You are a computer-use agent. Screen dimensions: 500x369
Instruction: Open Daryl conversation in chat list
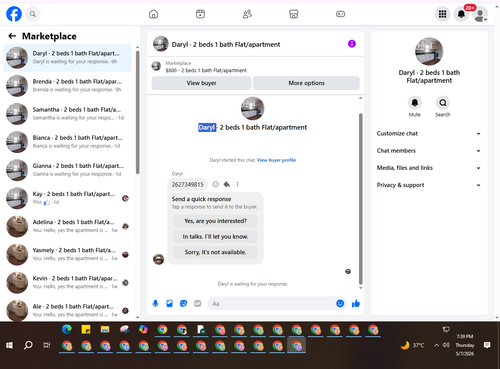[x=67, y=58]
